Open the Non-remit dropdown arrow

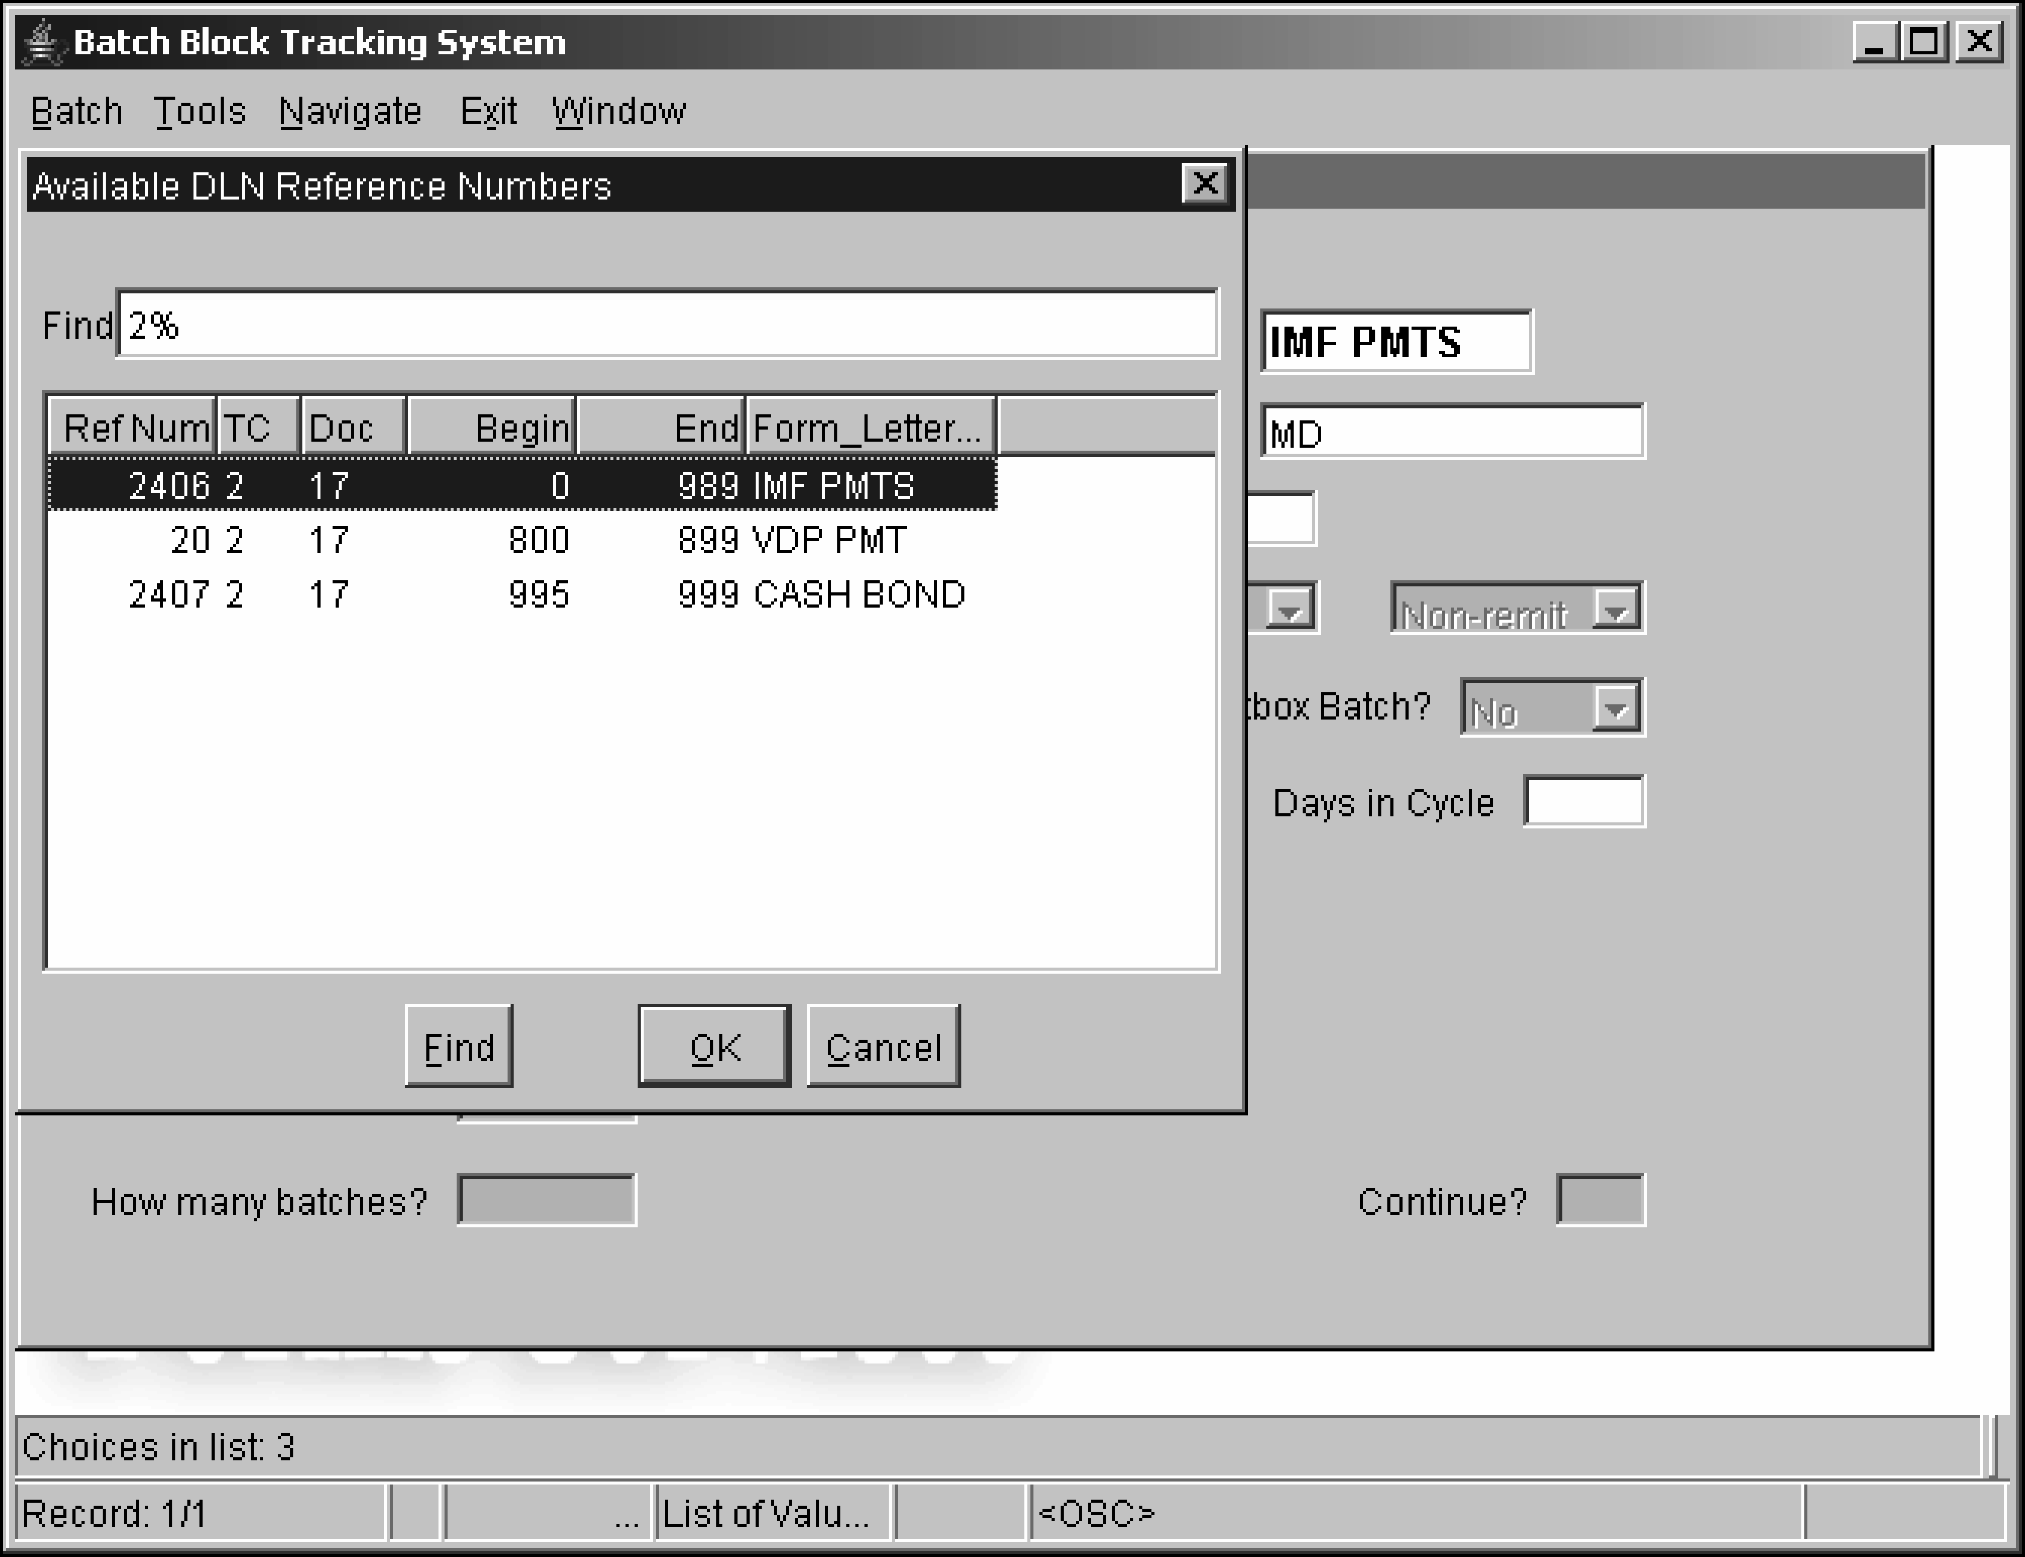1616,608
